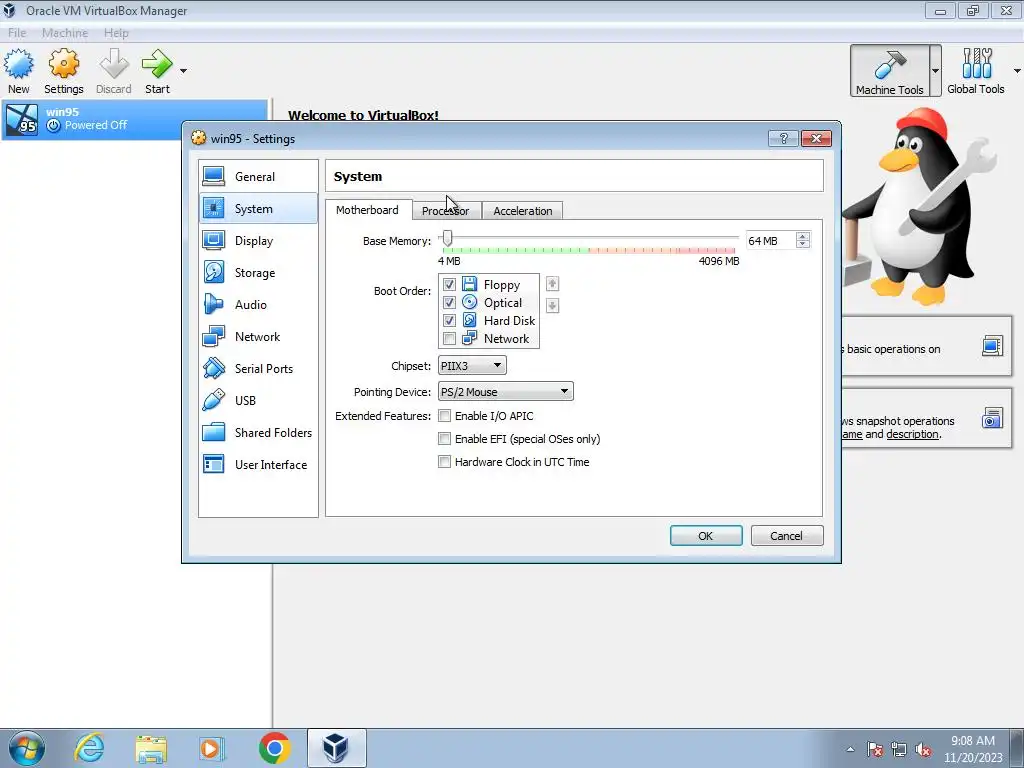Decrease Base Memory with the spinner down arrow
The height and width of the screenshot is (768, 1024).
[803, 245]
